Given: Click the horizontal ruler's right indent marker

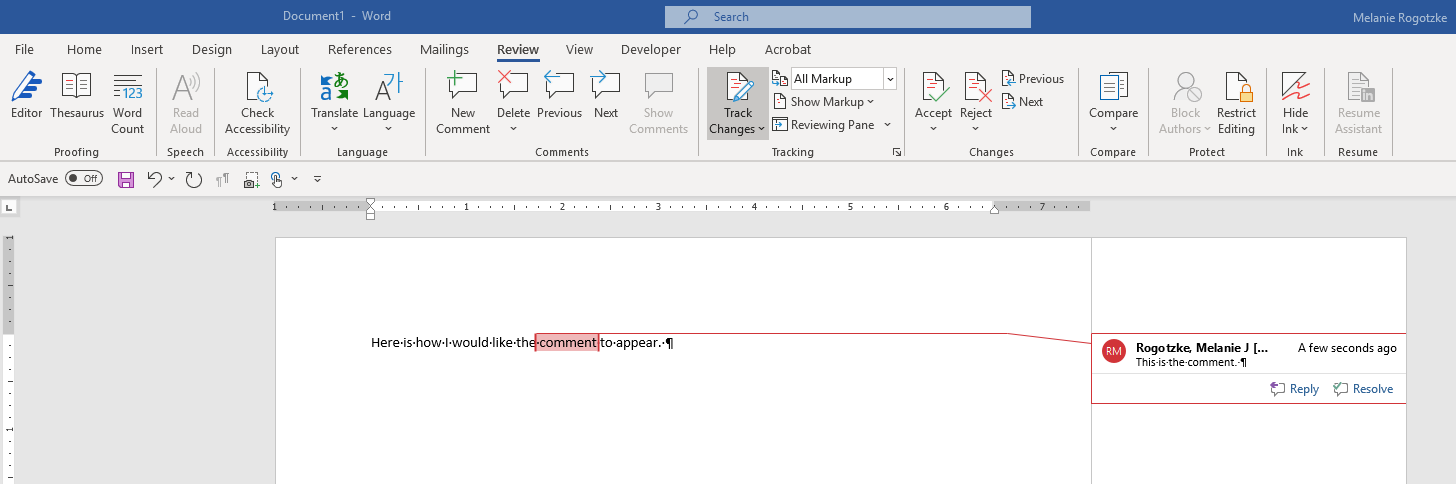Looking at the screenshot, I should tap(994, 209).
